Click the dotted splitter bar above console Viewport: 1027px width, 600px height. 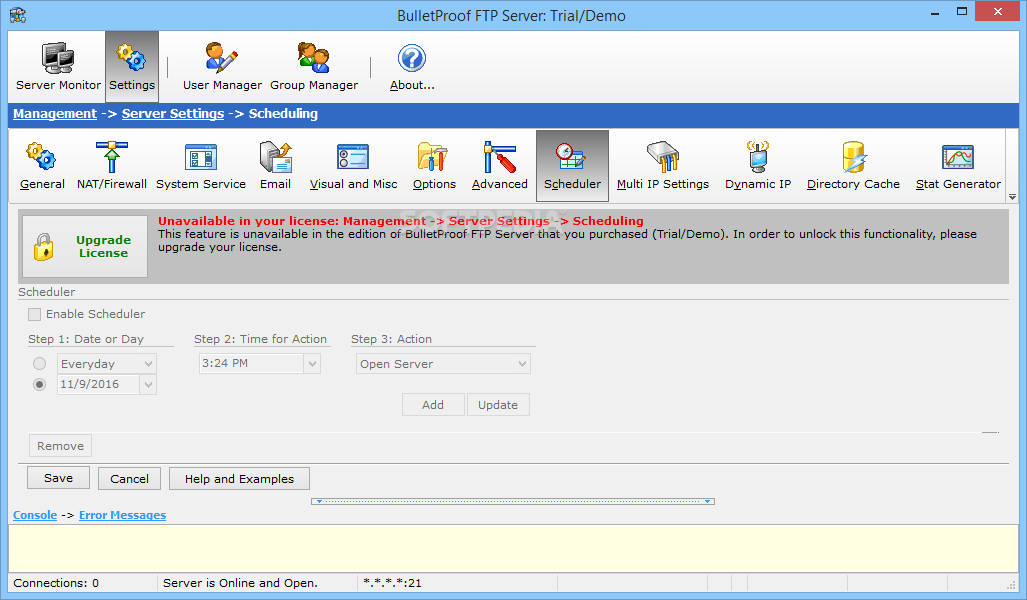click(x=513, y=501)
